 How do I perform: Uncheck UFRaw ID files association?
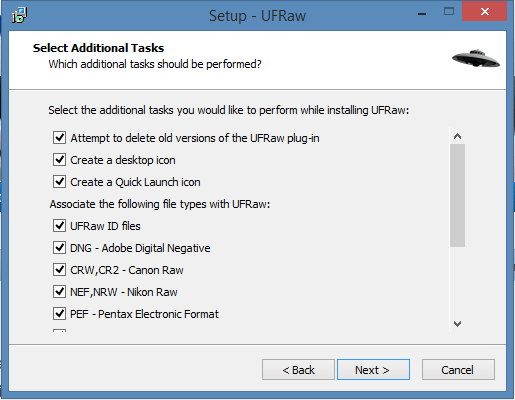tap(59, 225)
